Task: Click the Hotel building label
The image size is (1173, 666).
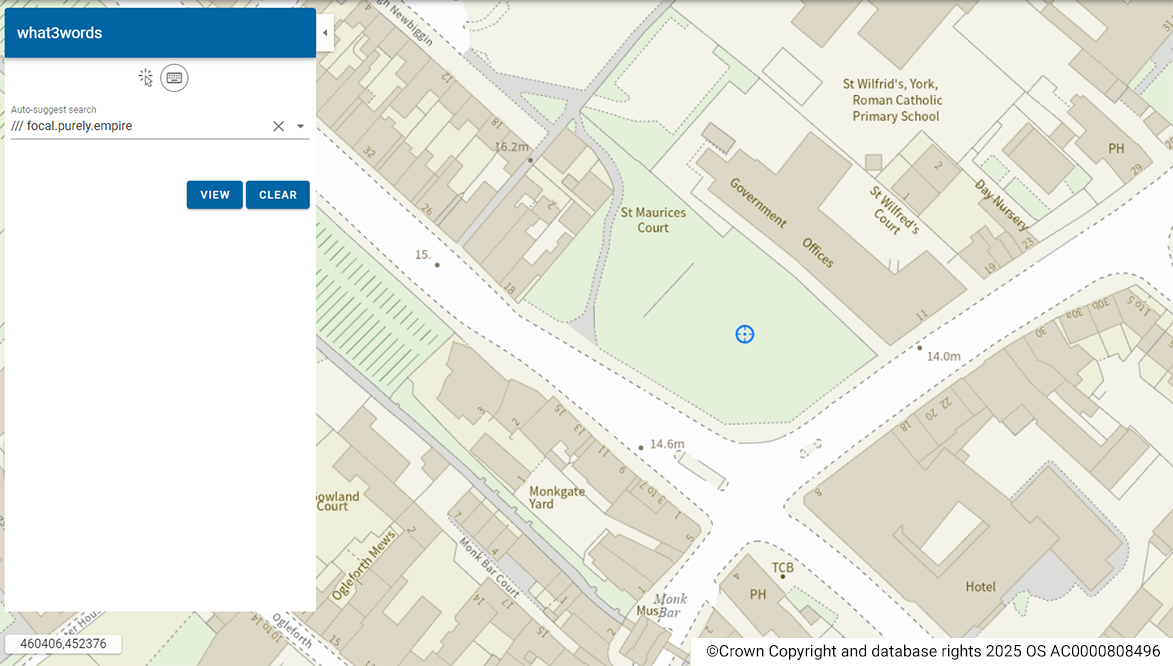Action: 981,587
